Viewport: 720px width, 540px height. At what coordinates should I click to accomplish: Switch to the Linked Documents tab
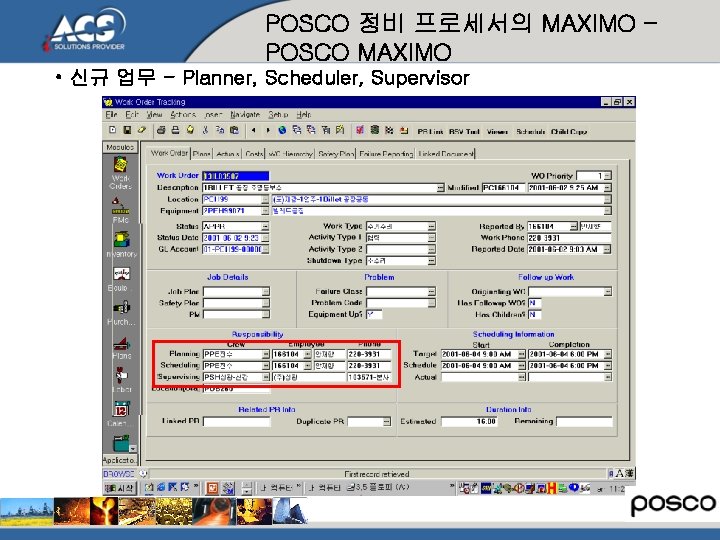click(445, 154)
